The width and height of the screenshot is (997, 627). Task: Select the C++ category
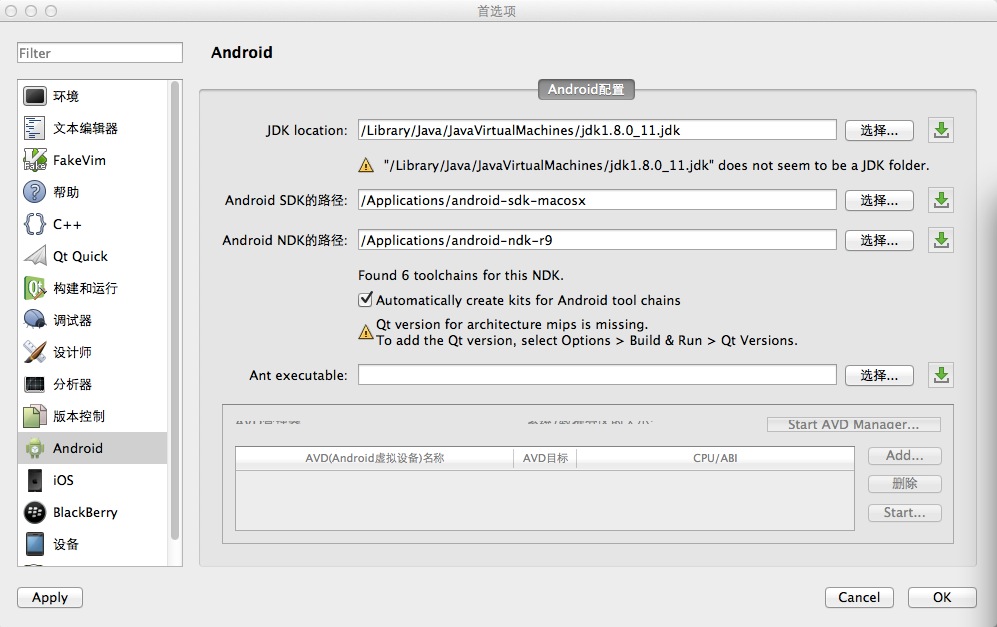[x=93, y=224]
